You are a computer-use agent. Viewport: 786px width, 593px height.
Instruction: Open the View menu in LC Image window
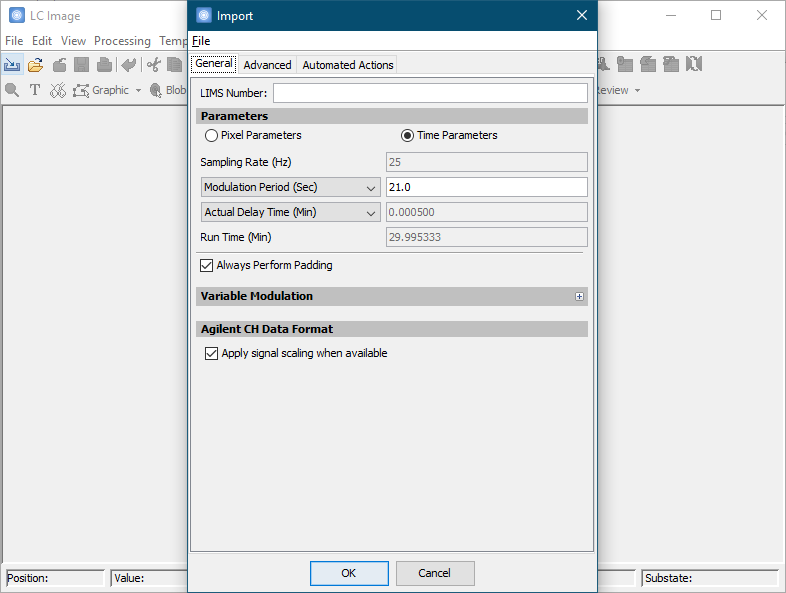[73, 41]
